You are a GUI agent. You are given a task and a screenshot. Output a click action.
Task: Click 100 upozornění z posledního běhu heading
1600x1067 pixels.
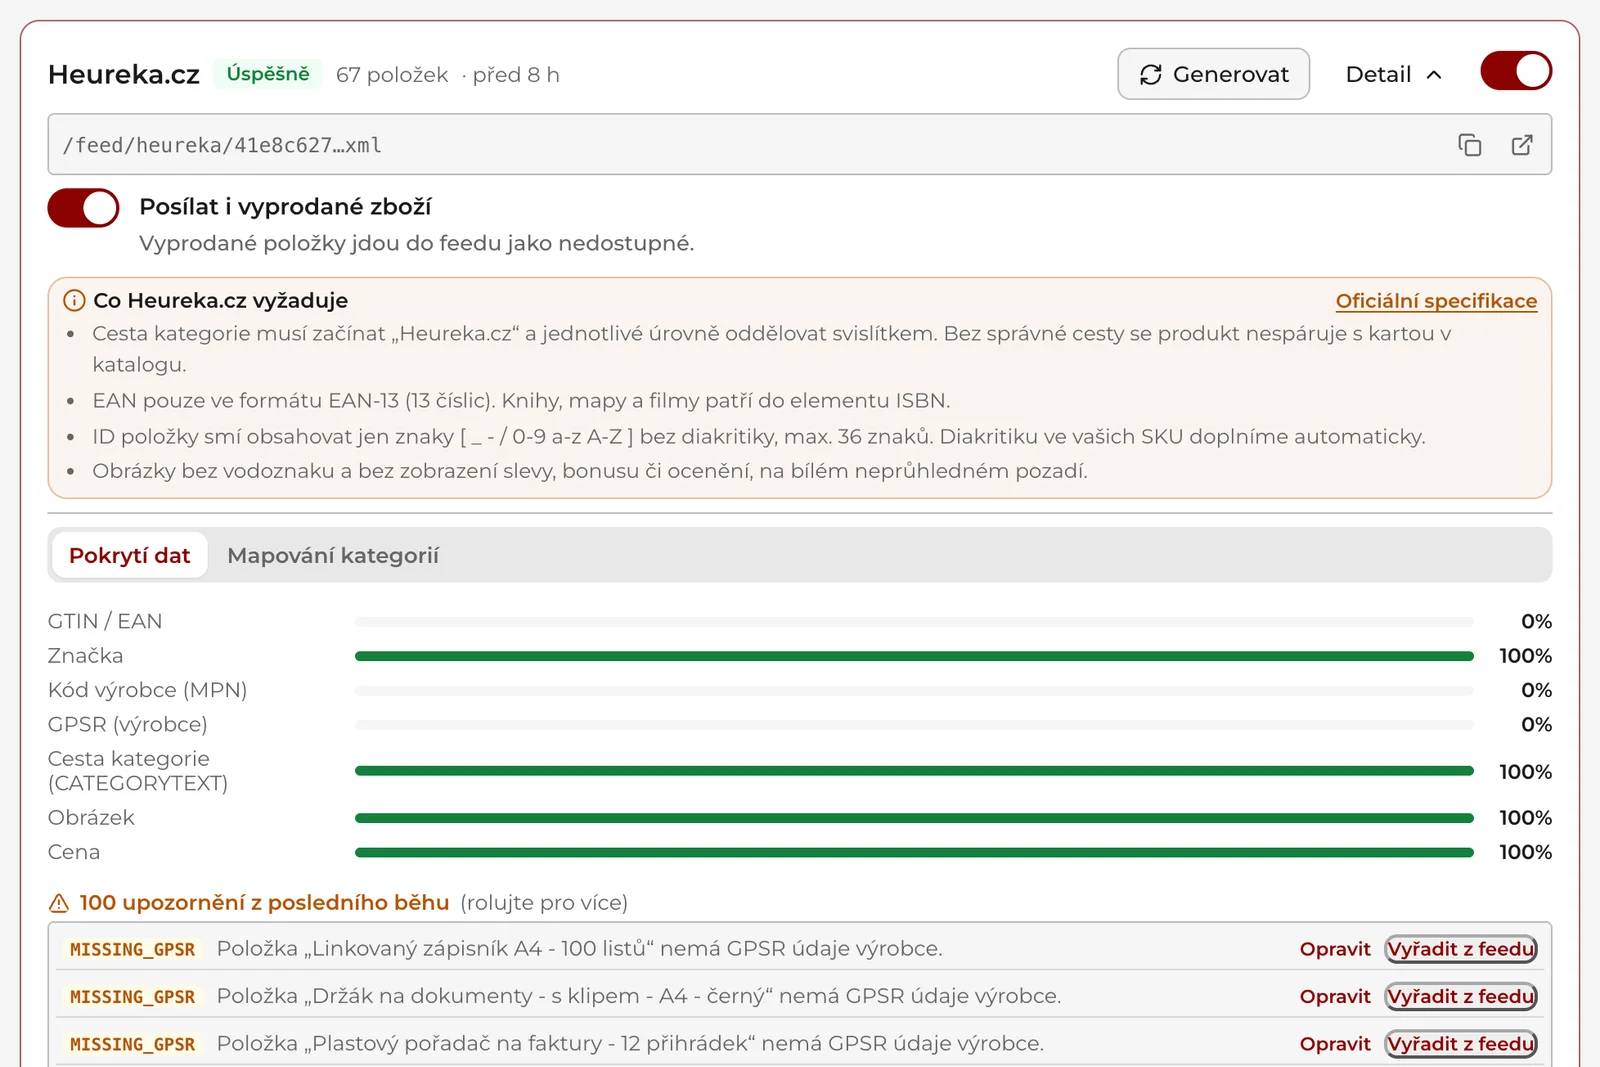point(264,903)
